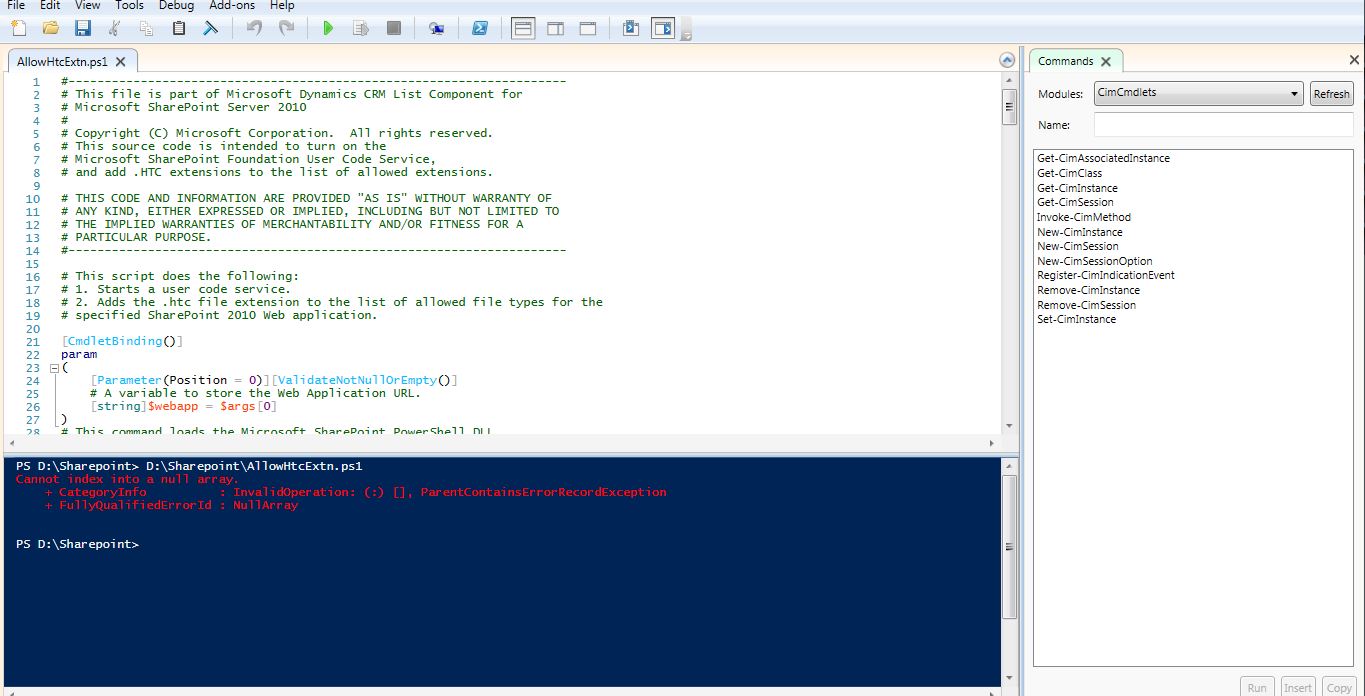Select Get-CimInstance in command list
This screenshot has width=1365, height=696.
[x=1077, y=188]
